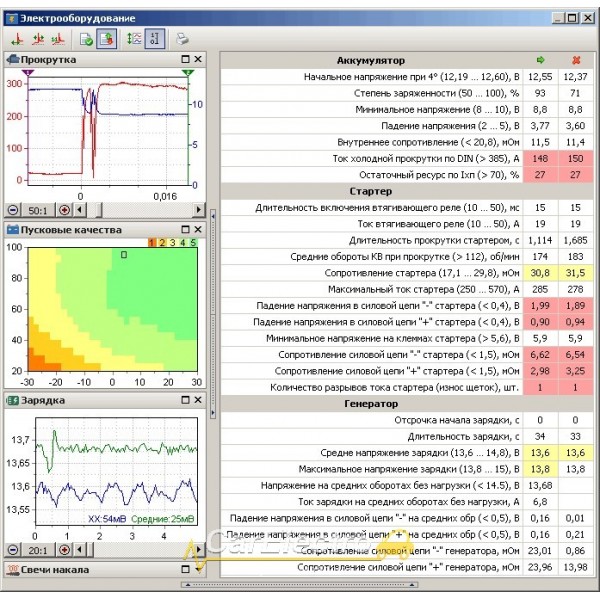
Task: Maximize the Прокрутка panel
Action: click(x=185, y=60)
